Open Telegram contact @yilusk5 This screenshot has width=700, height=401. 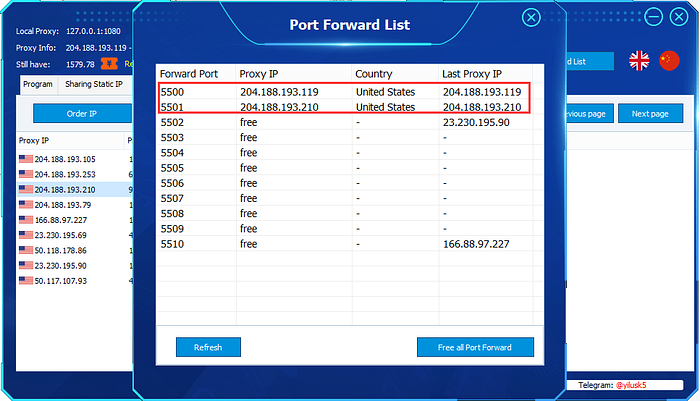[x=631, y=385]
